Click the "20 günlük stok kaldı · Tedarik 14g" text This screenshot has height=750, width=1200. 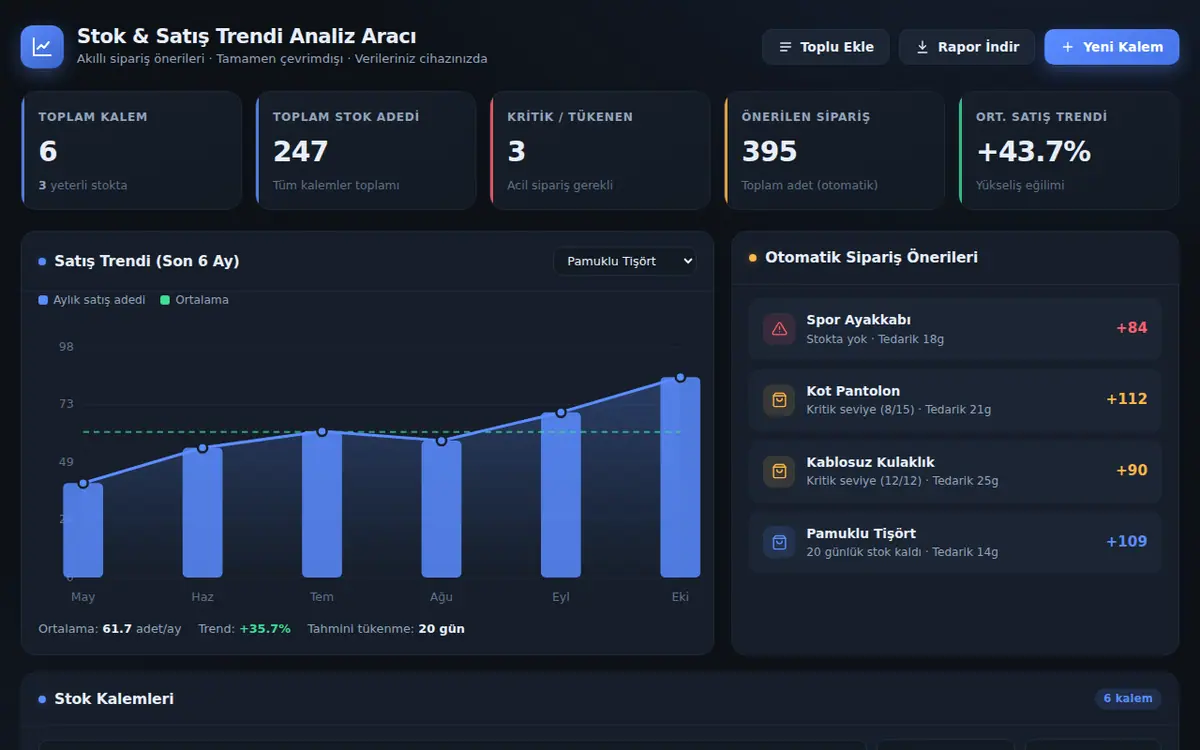(902, 552)
